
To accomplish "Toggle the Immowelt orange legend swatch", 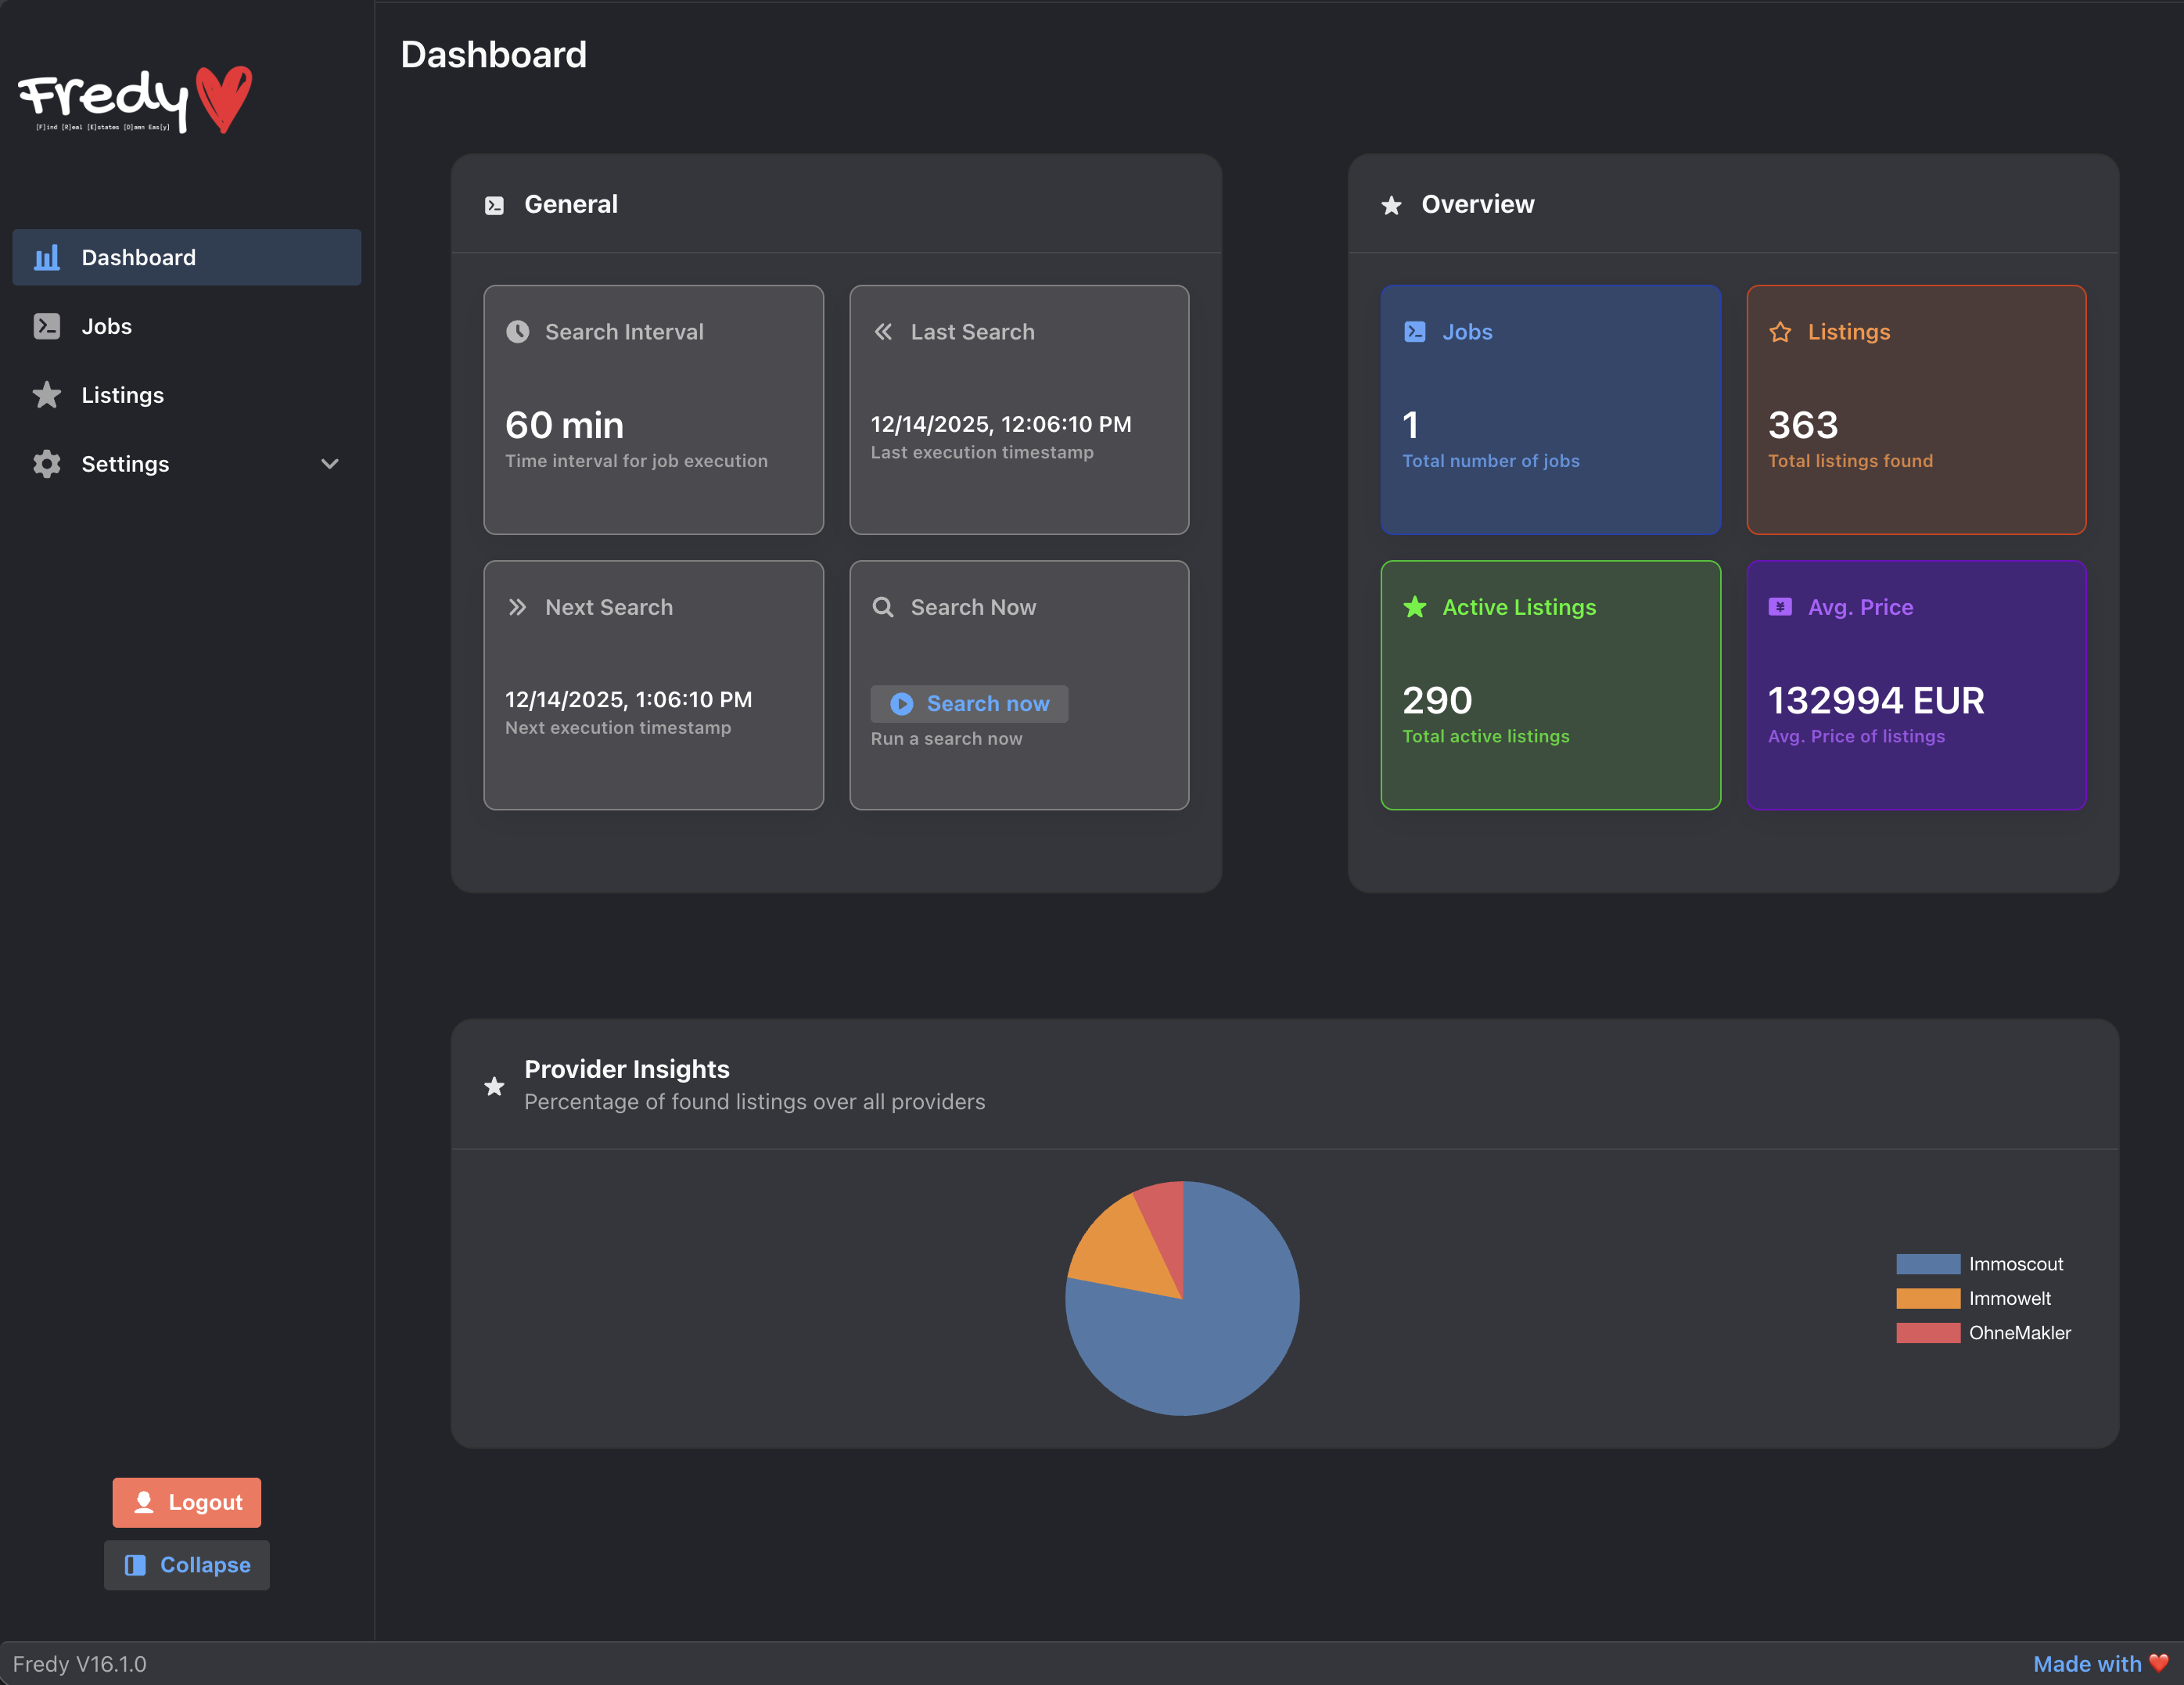I will point(1928,1298).
